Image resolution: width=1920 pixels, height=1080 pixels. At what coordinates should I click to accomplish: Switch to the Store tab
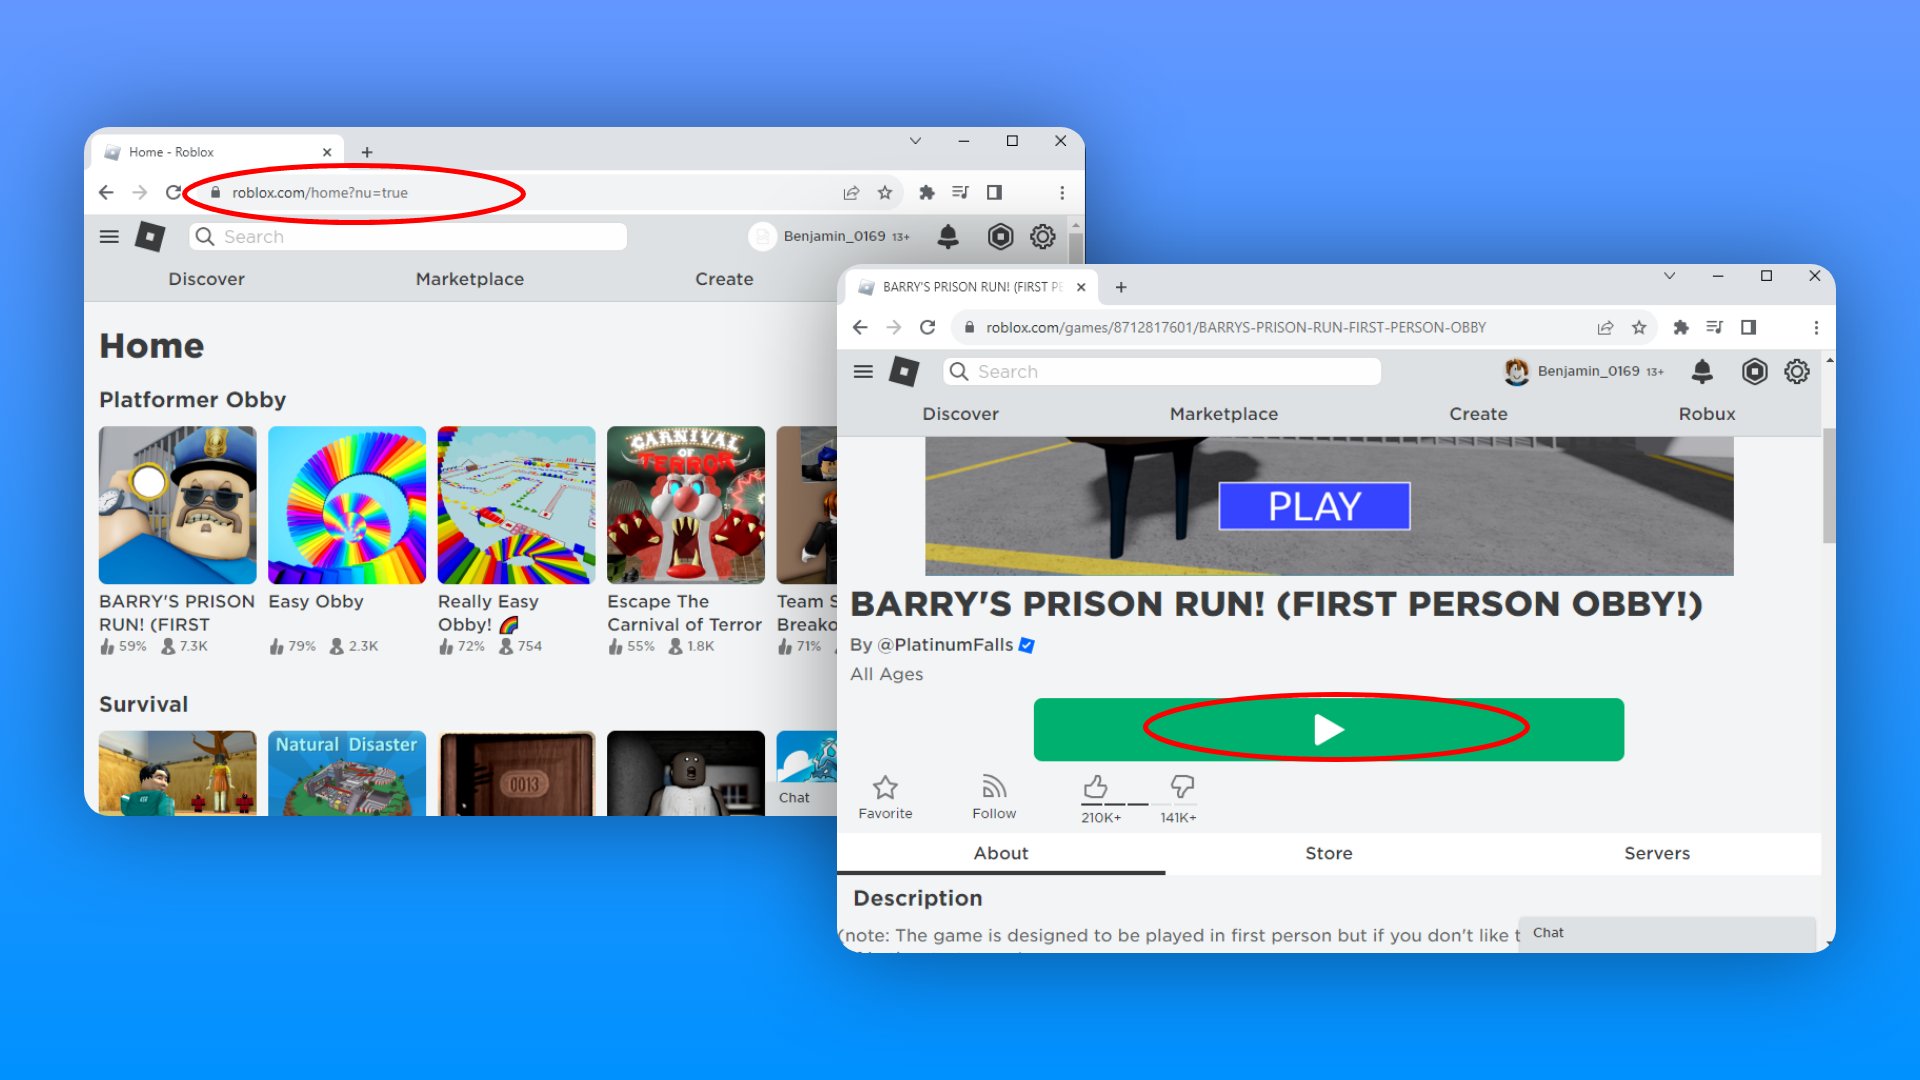[x=1329, y=853]
